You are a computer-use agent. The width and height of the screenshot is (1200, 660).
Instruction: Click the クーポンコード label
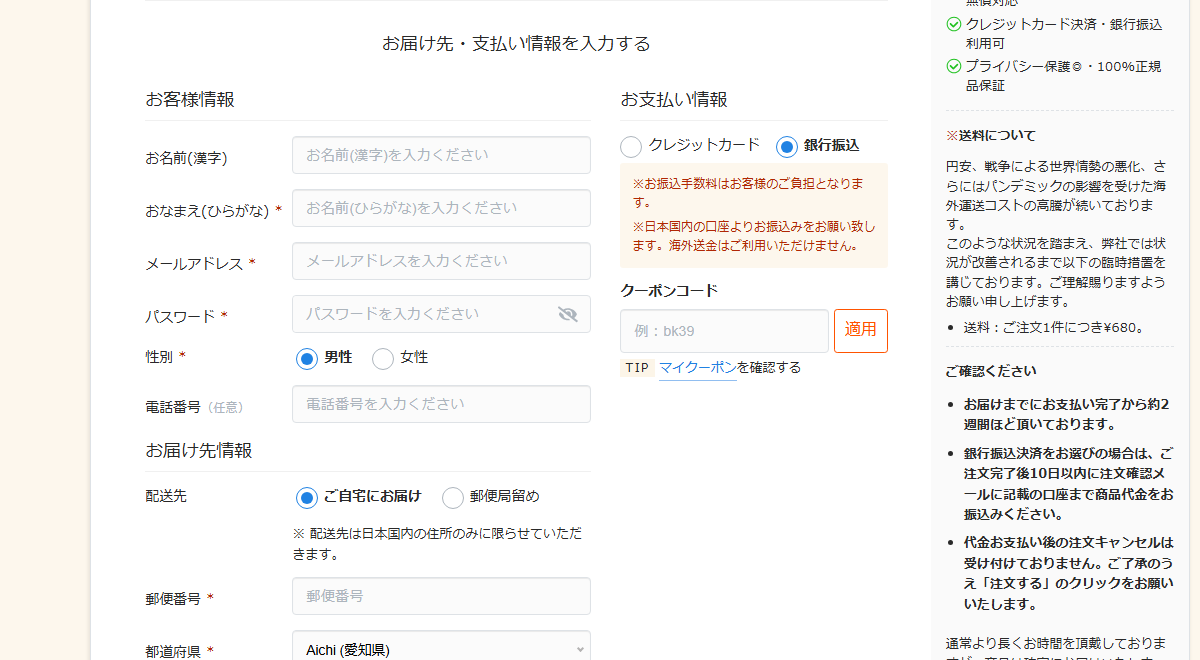point(669,290)
